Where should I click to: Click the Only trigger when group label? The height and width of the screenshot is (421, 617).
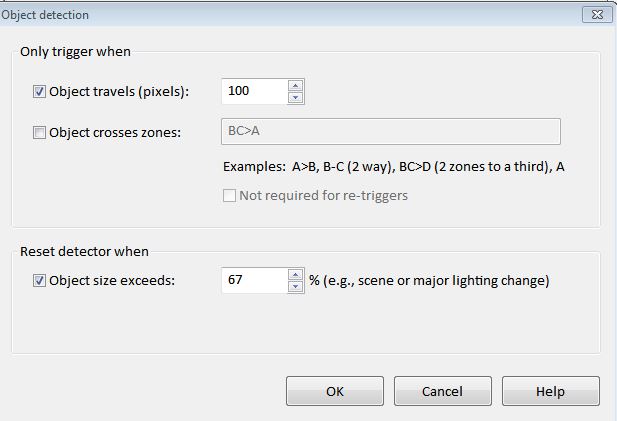(x=75, y=50)
